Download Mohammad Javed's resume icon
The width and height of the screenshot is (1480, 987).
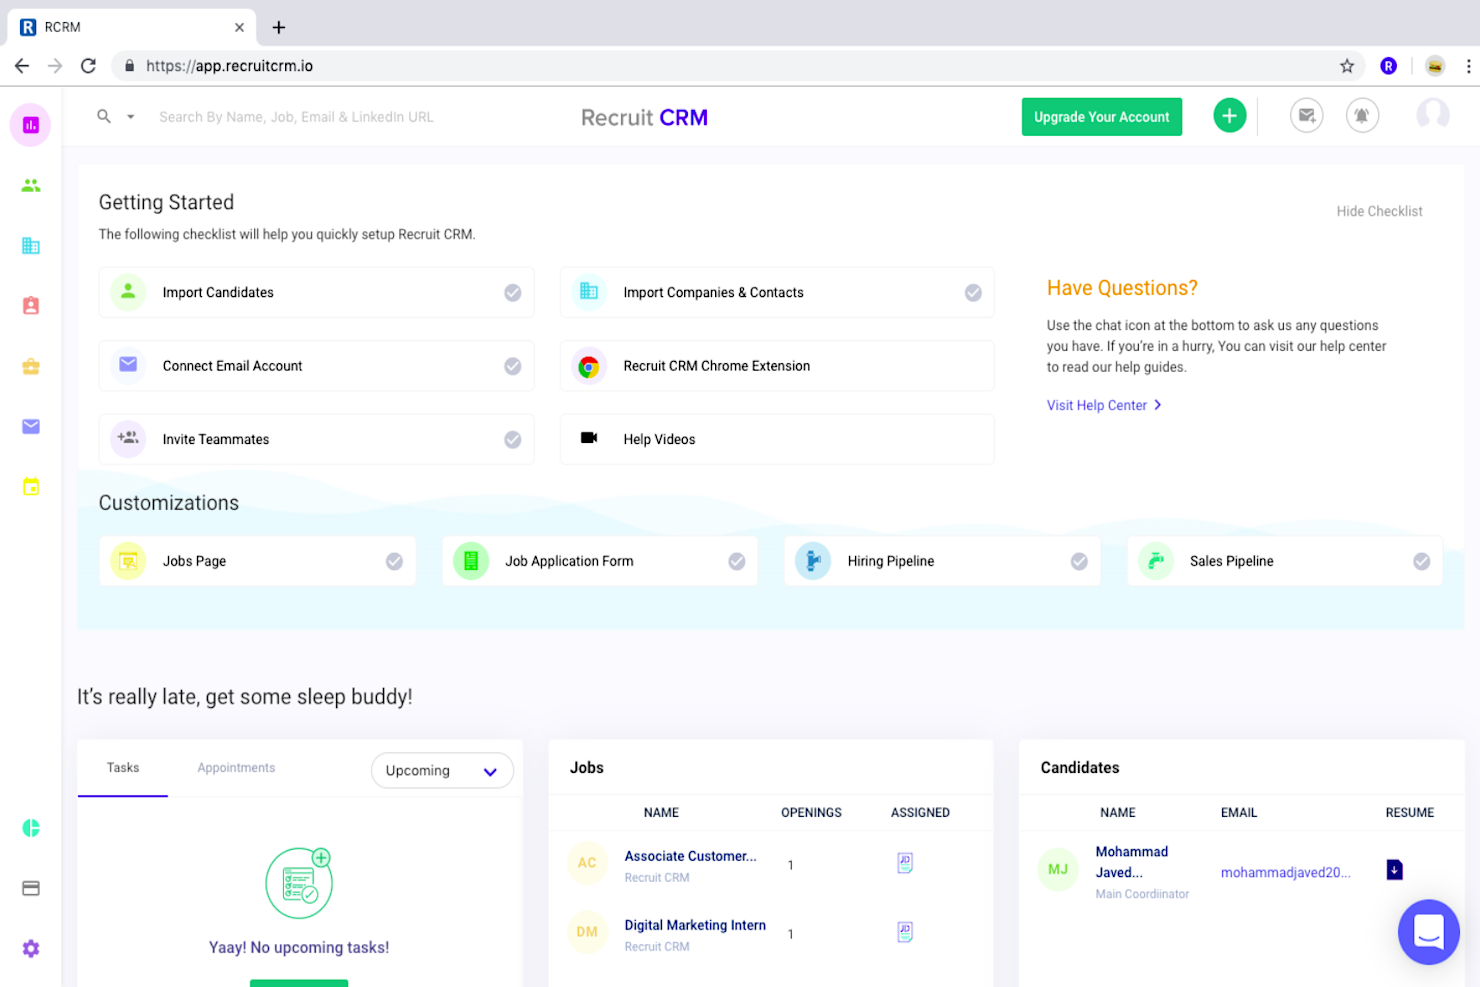[x=1395, y=870]
